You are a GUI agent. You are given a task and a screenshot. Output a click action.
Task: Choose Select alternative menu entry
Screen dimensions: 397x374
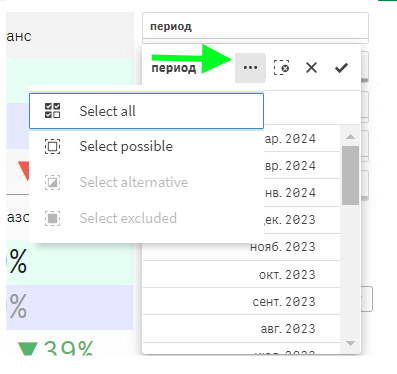coord(146,182)
